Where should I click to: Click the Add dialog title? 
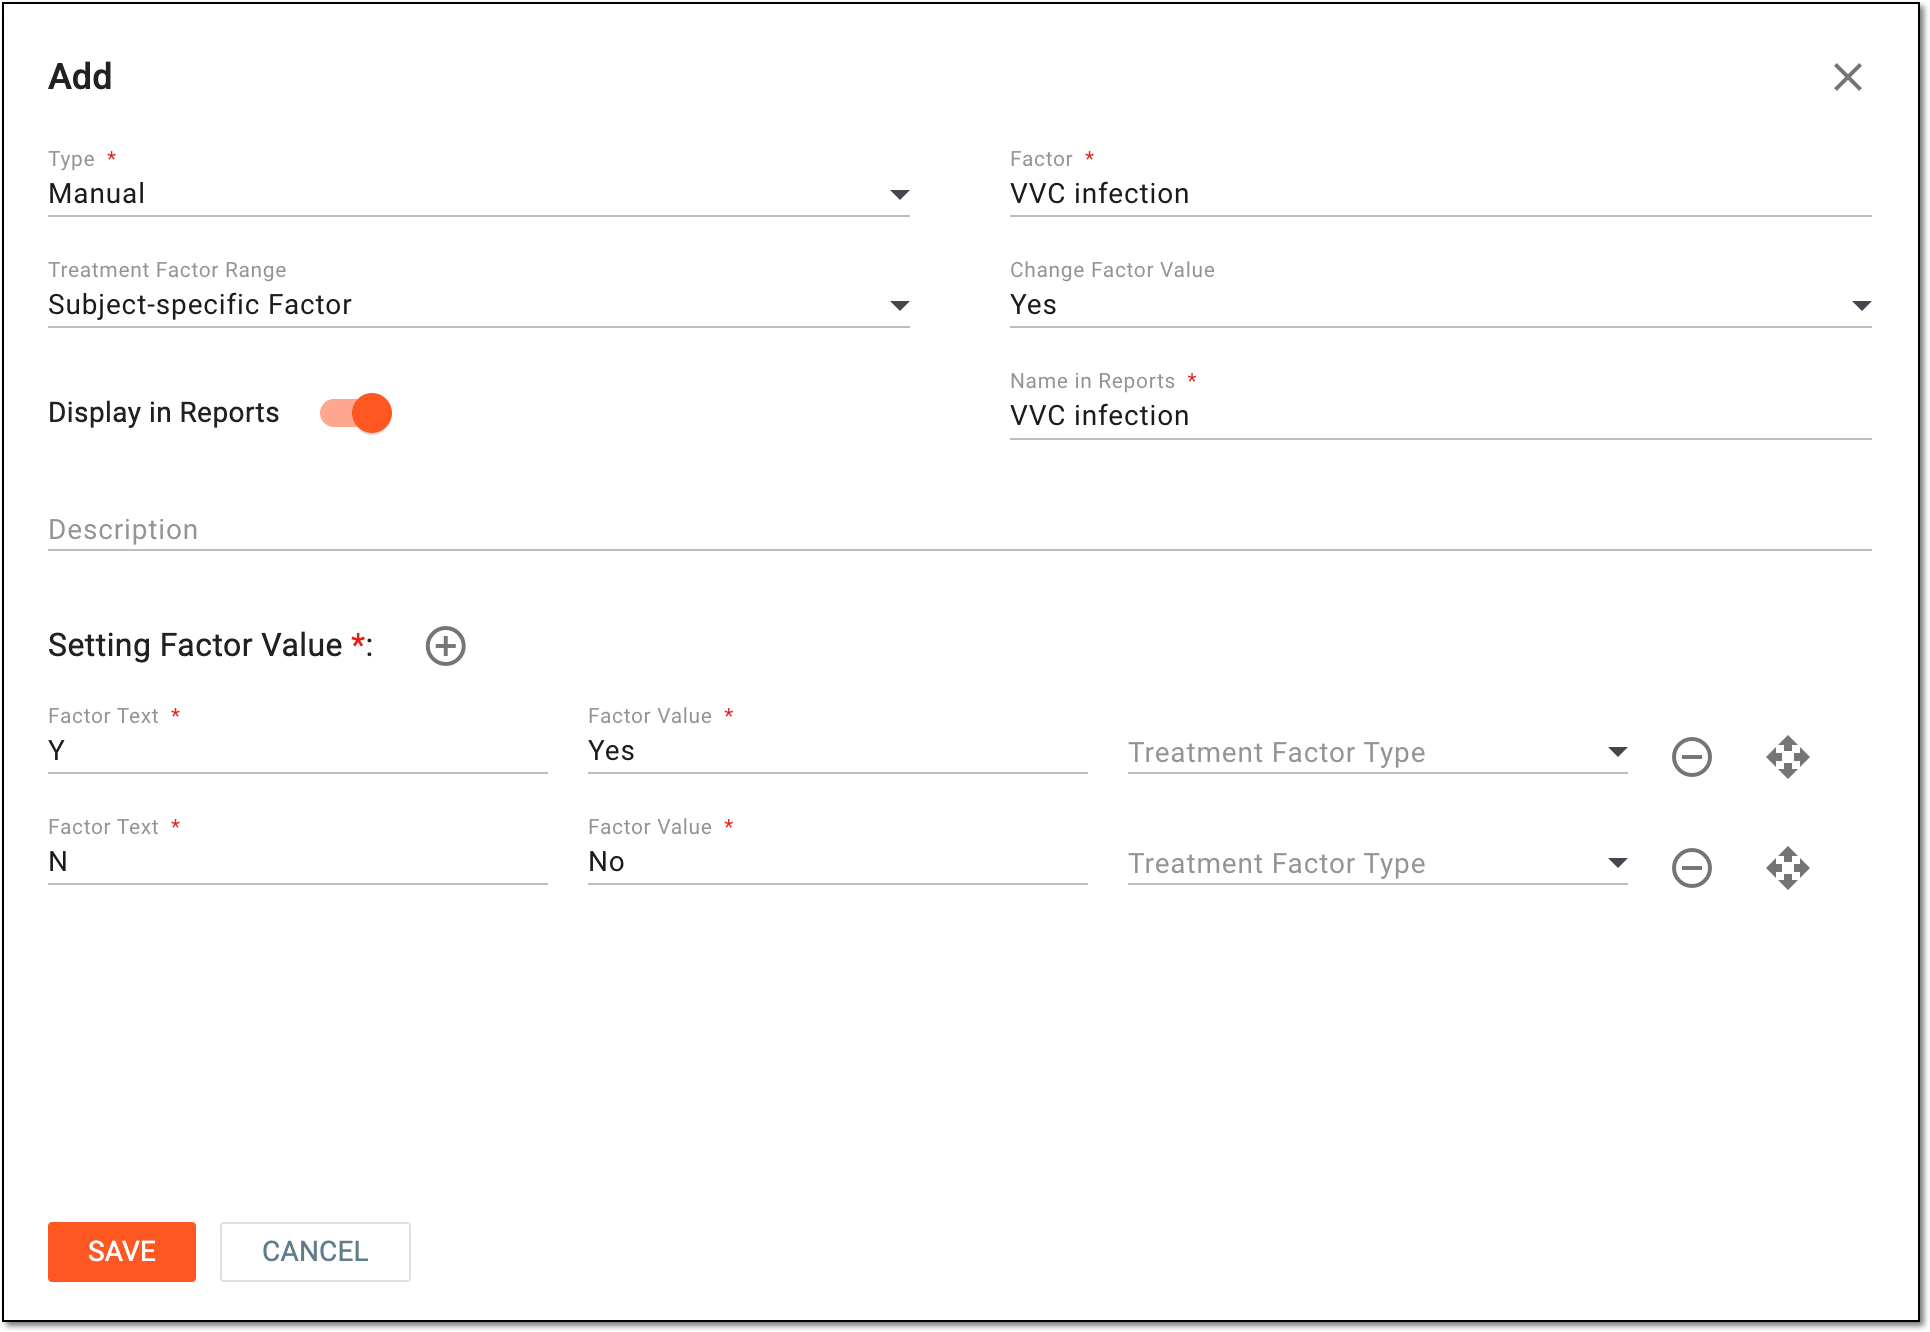(x=80, y=77)
